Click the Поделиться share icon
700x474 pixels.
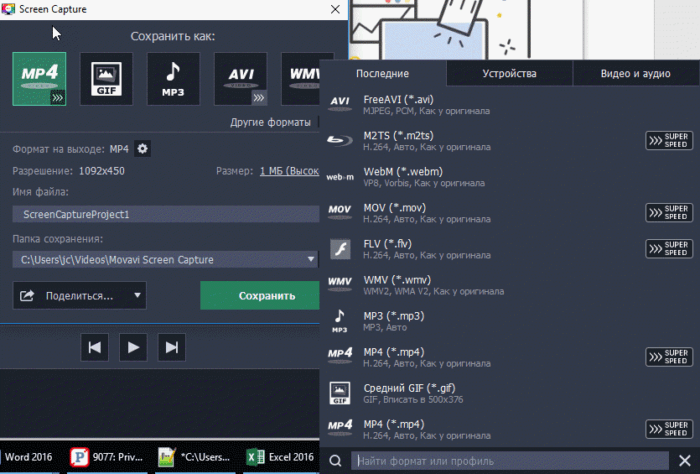(x=27, y=295)
